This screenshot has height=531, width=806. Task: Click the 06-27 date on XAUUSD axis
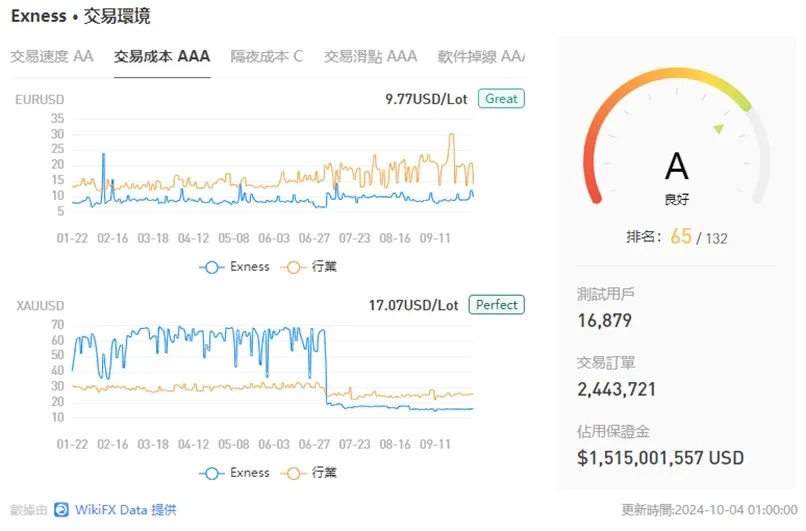(314, 445)
